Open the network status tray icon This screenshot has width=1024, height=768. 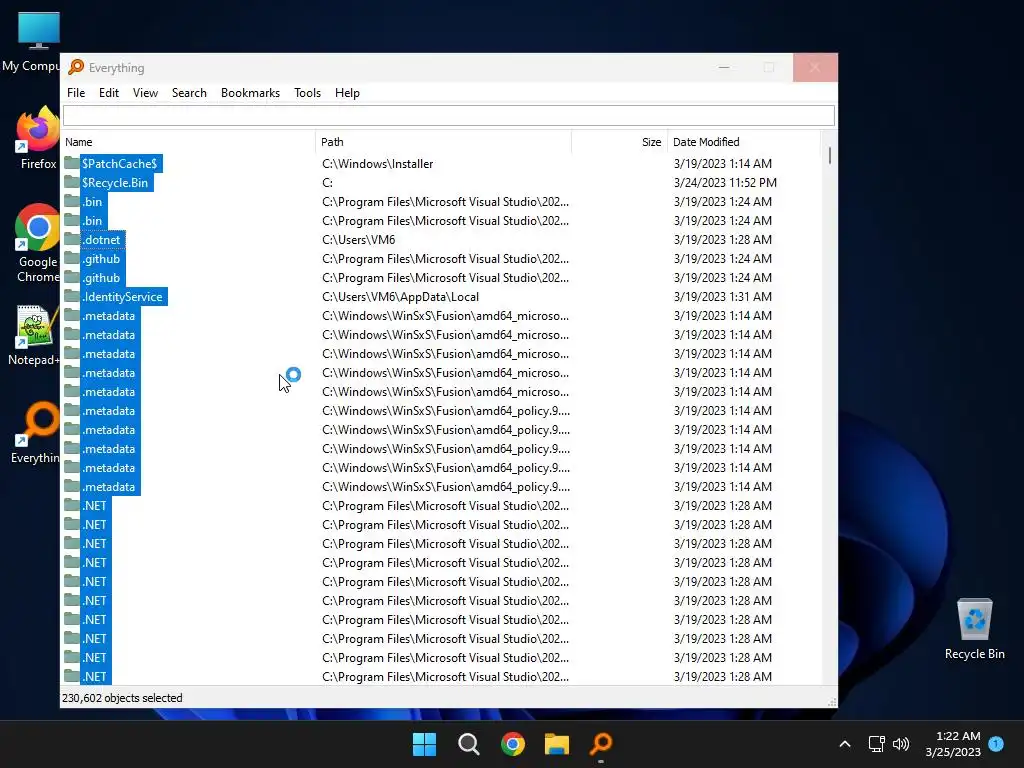pos(876,744)
